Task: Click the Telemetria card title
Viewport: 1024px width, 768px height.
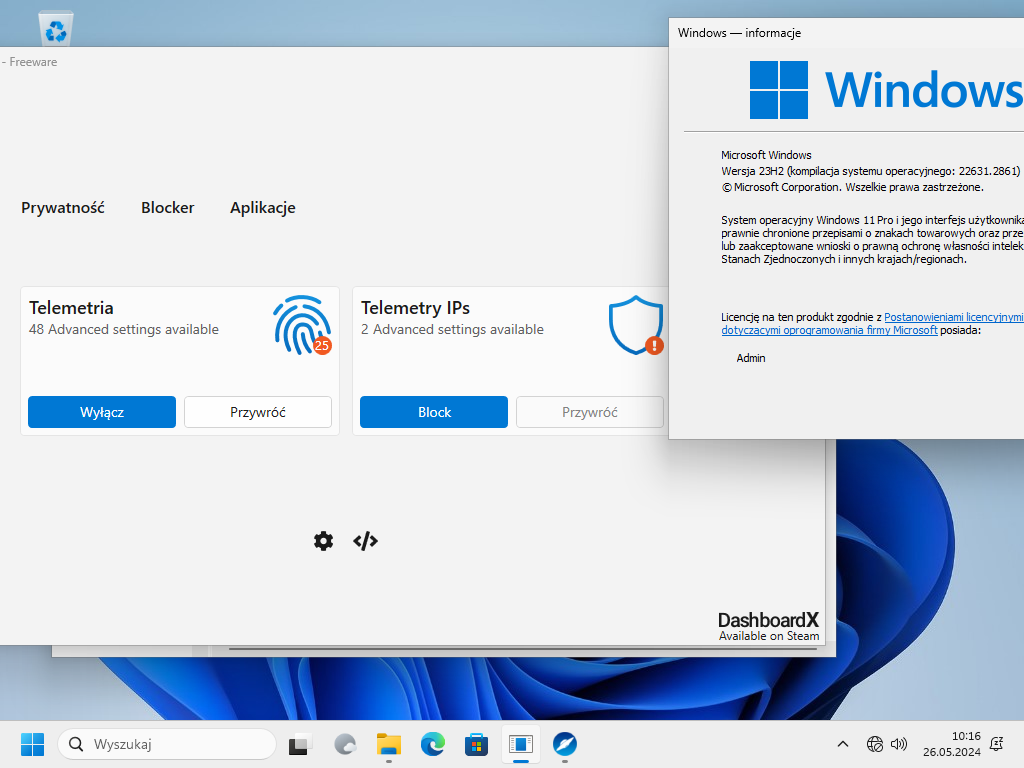Action: pyautogui.click(x=71, y=308)
